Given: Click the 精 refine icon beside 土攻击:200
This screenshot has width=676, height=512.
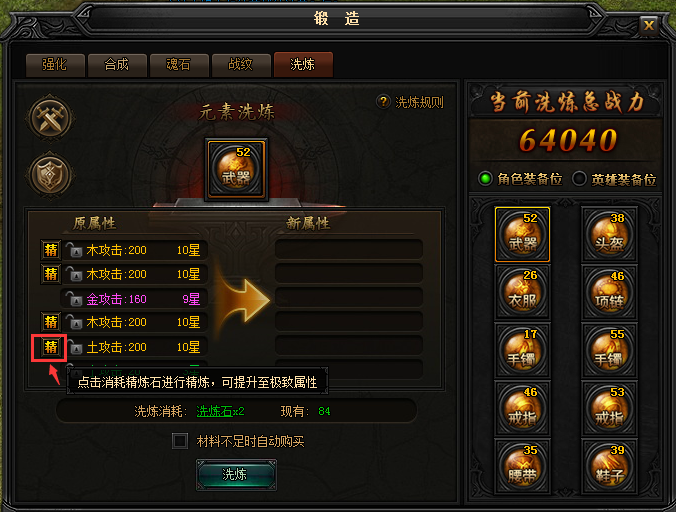Looking at the screenshot, I should tap(50, 347).
